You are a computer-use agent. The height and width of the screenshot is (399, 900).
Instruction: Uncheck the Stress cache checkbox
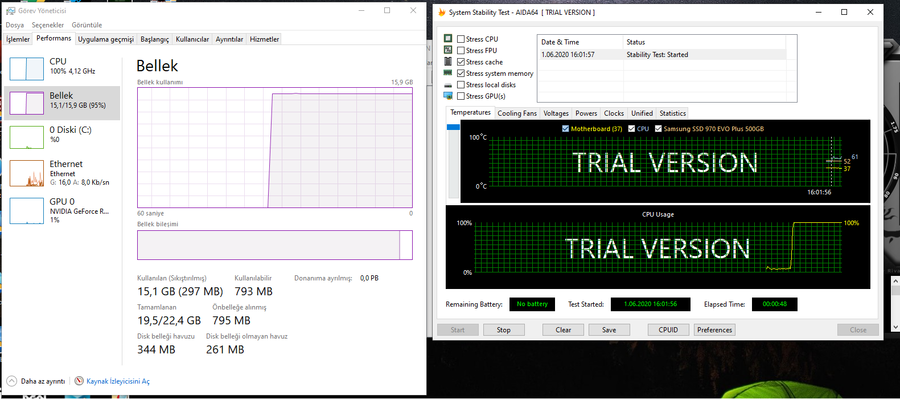461,62
